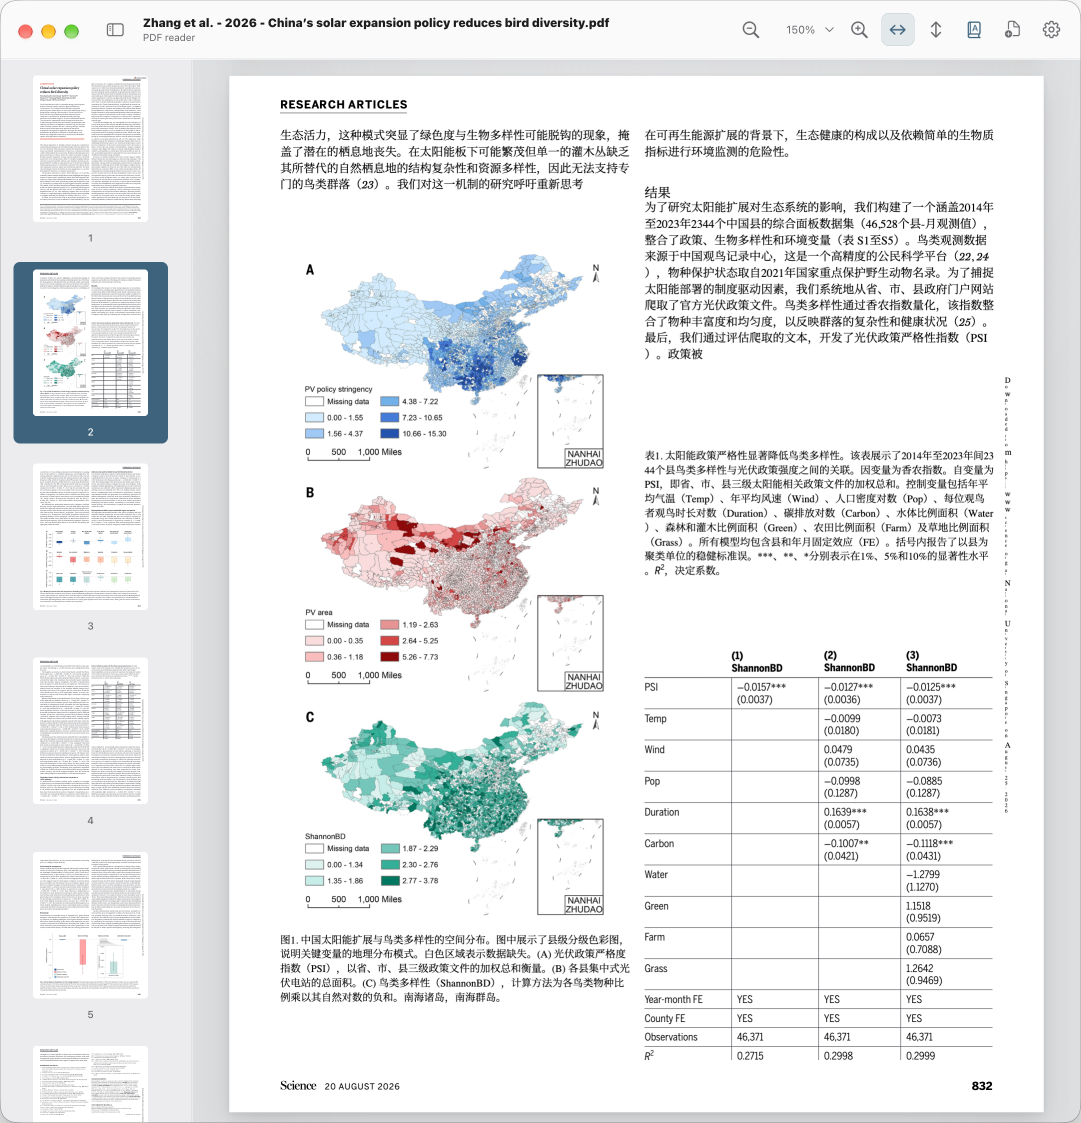1081x1123 pixels.
Task: Open the partially visible page 6 thumbnail
Action: (90, 1084)
